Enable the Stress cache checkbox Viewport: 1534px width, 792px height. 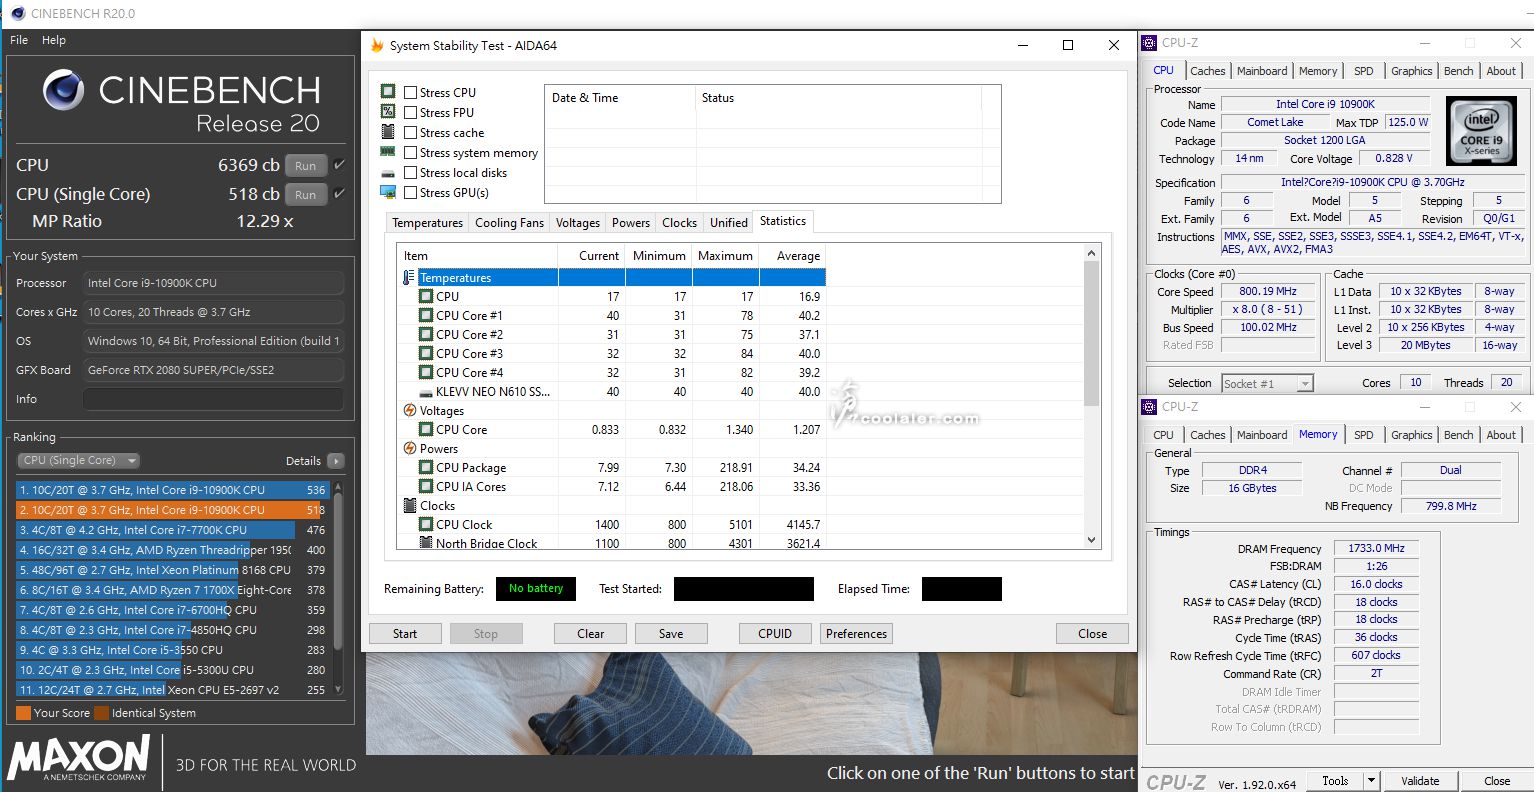pyautogui.click(x=411, y=132)
